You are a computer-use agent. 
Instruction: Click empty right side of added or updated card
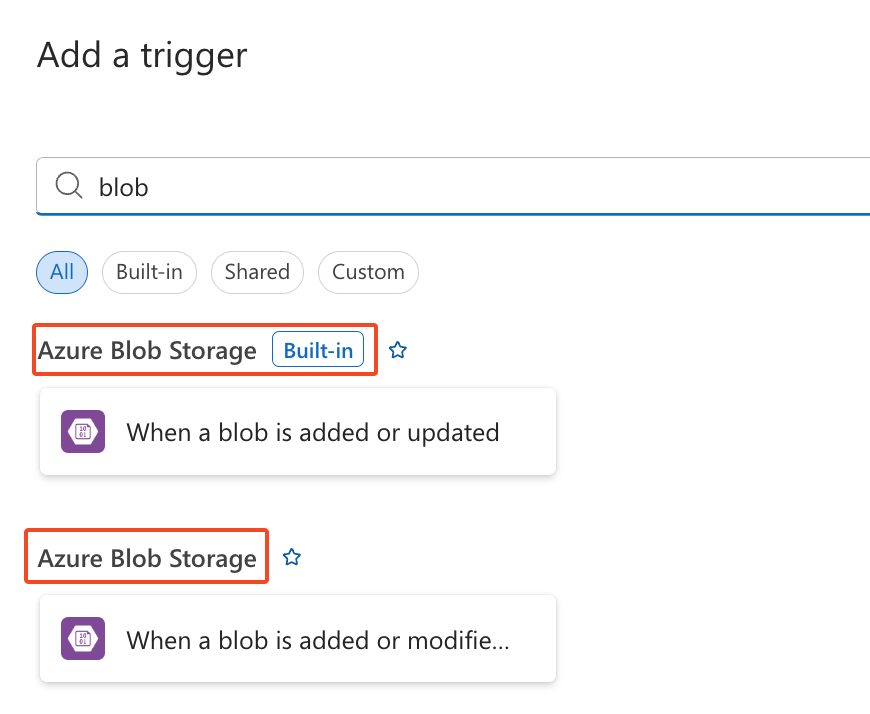528,432
